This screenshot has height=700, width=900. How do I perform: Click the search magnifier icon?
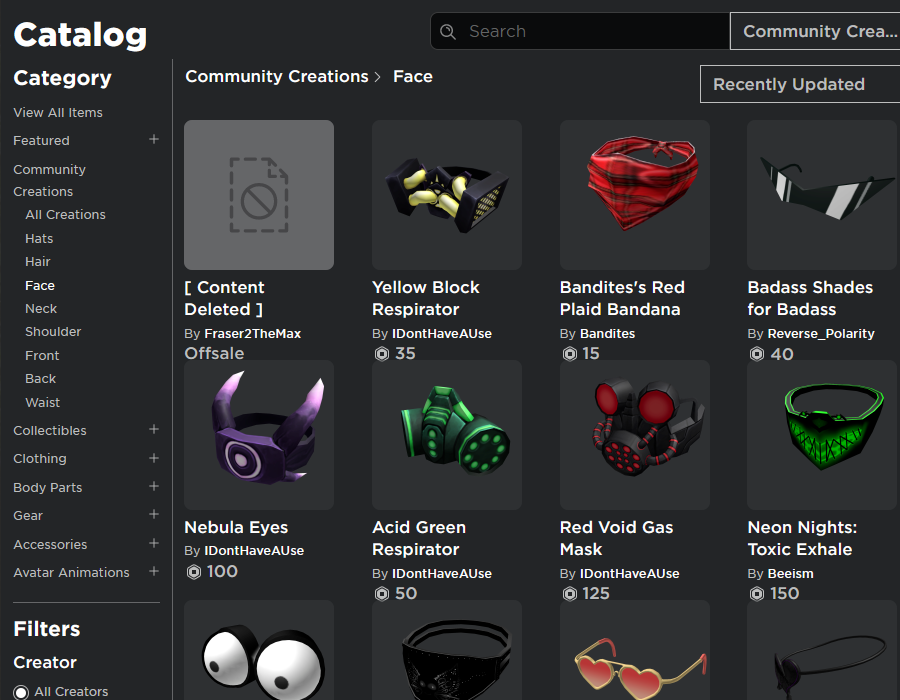pyautogui.click(x=448, y=32)
